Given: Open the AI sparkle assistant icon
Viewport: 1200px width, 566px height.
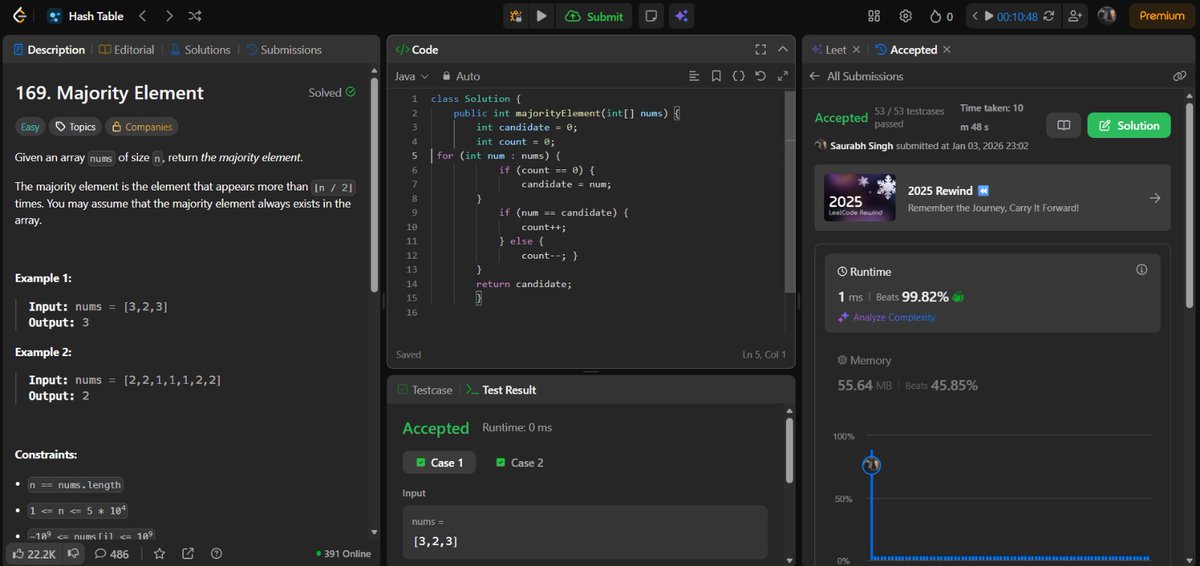Looking at the screenshot, I should 681,16.
